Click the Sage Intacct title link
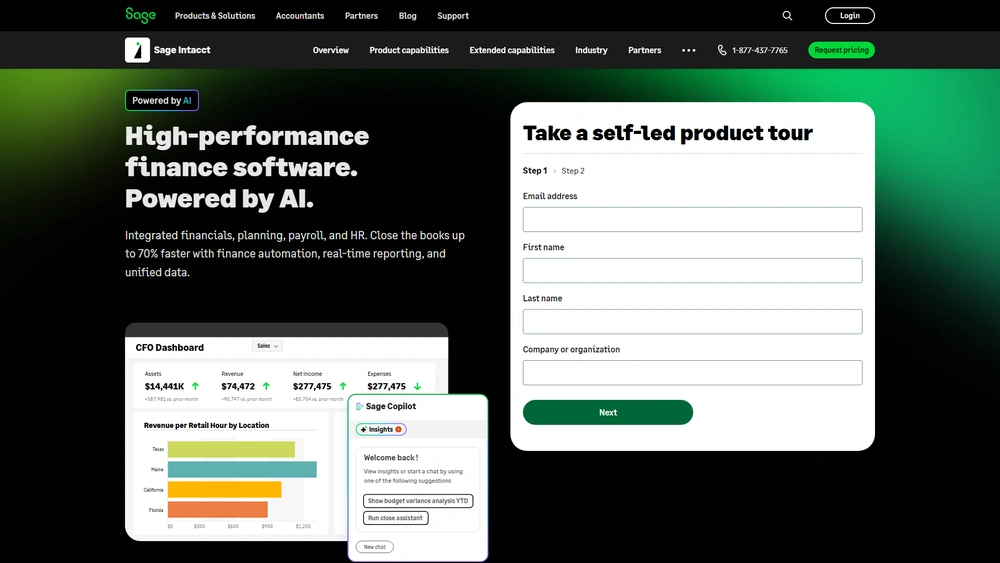1000x563 pixels. tap(182, 50)
